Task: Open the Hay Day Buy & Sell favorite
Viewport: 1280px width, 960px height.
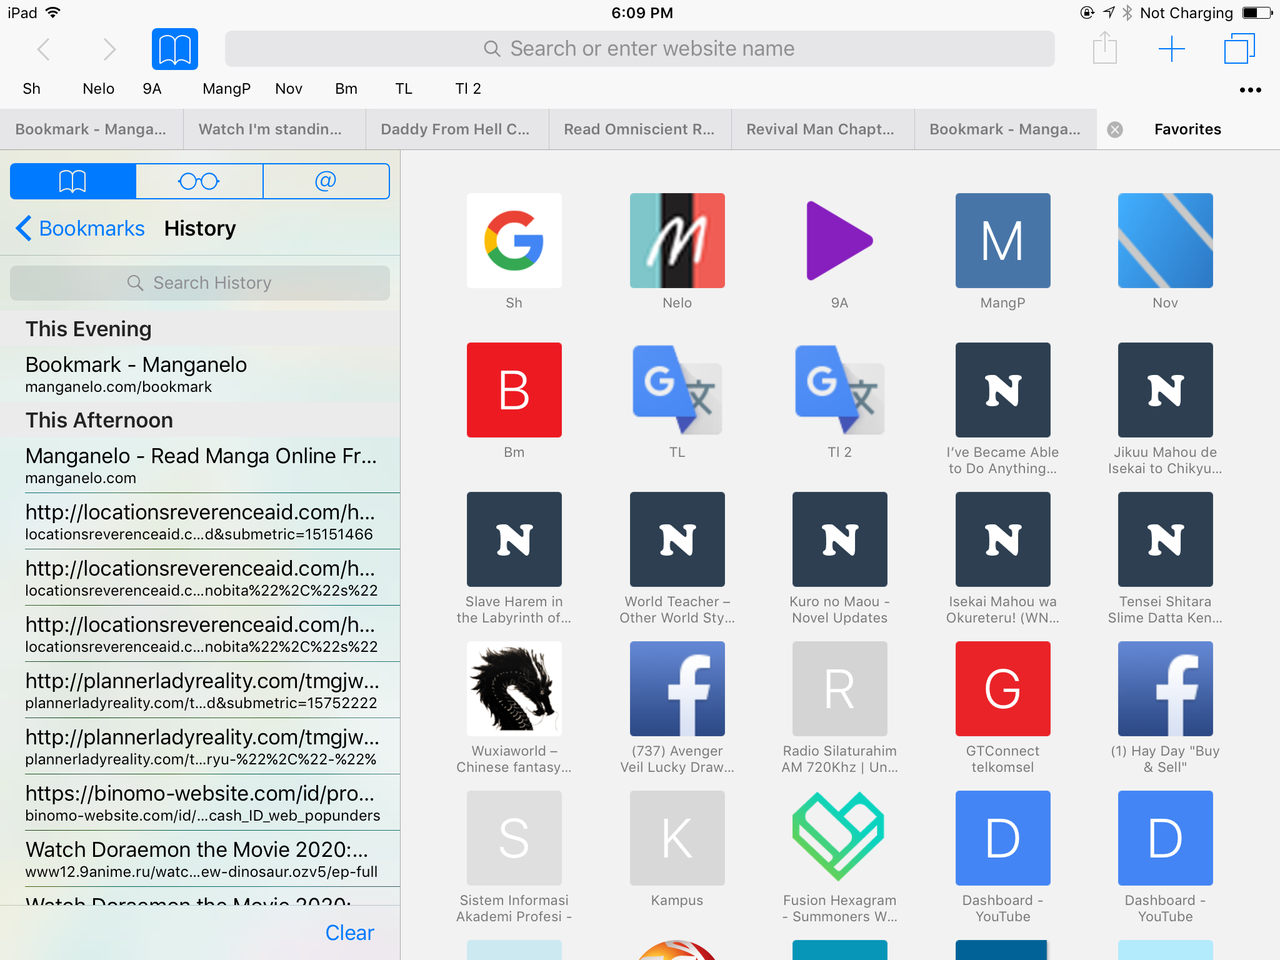Action: coord(1166,689)
